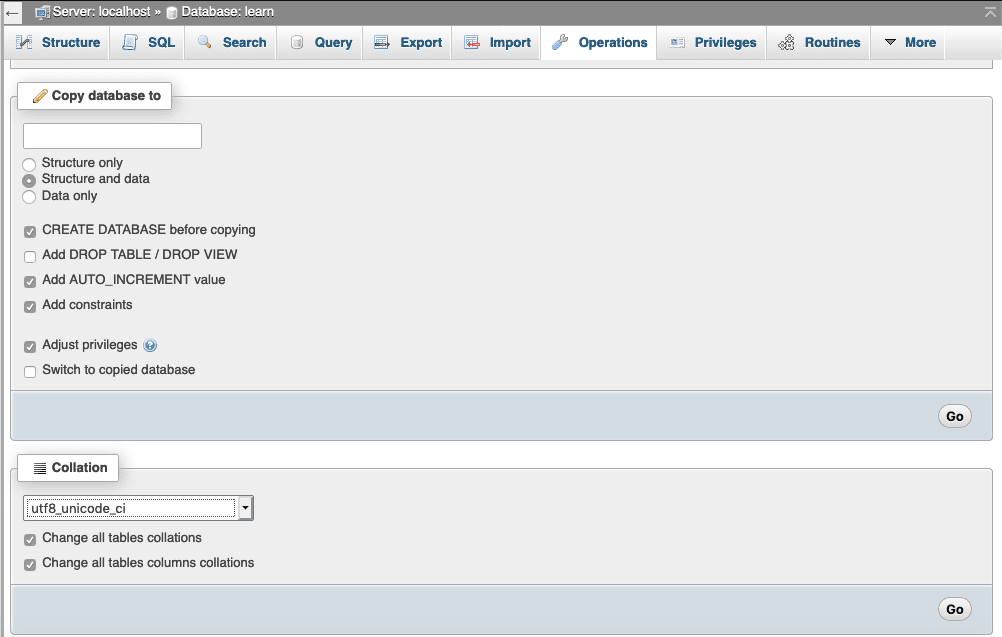
Task: Click the Operations wrench icon
Action: click(x=560, y=42)
